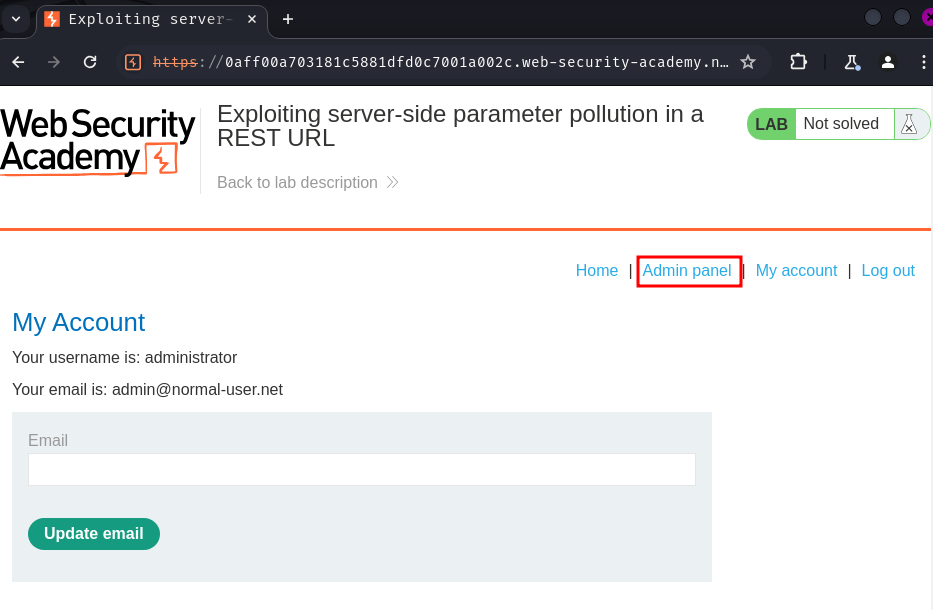Select the Exploiting server- browser tab
The image size is (933, 610).
coord(152,19)
